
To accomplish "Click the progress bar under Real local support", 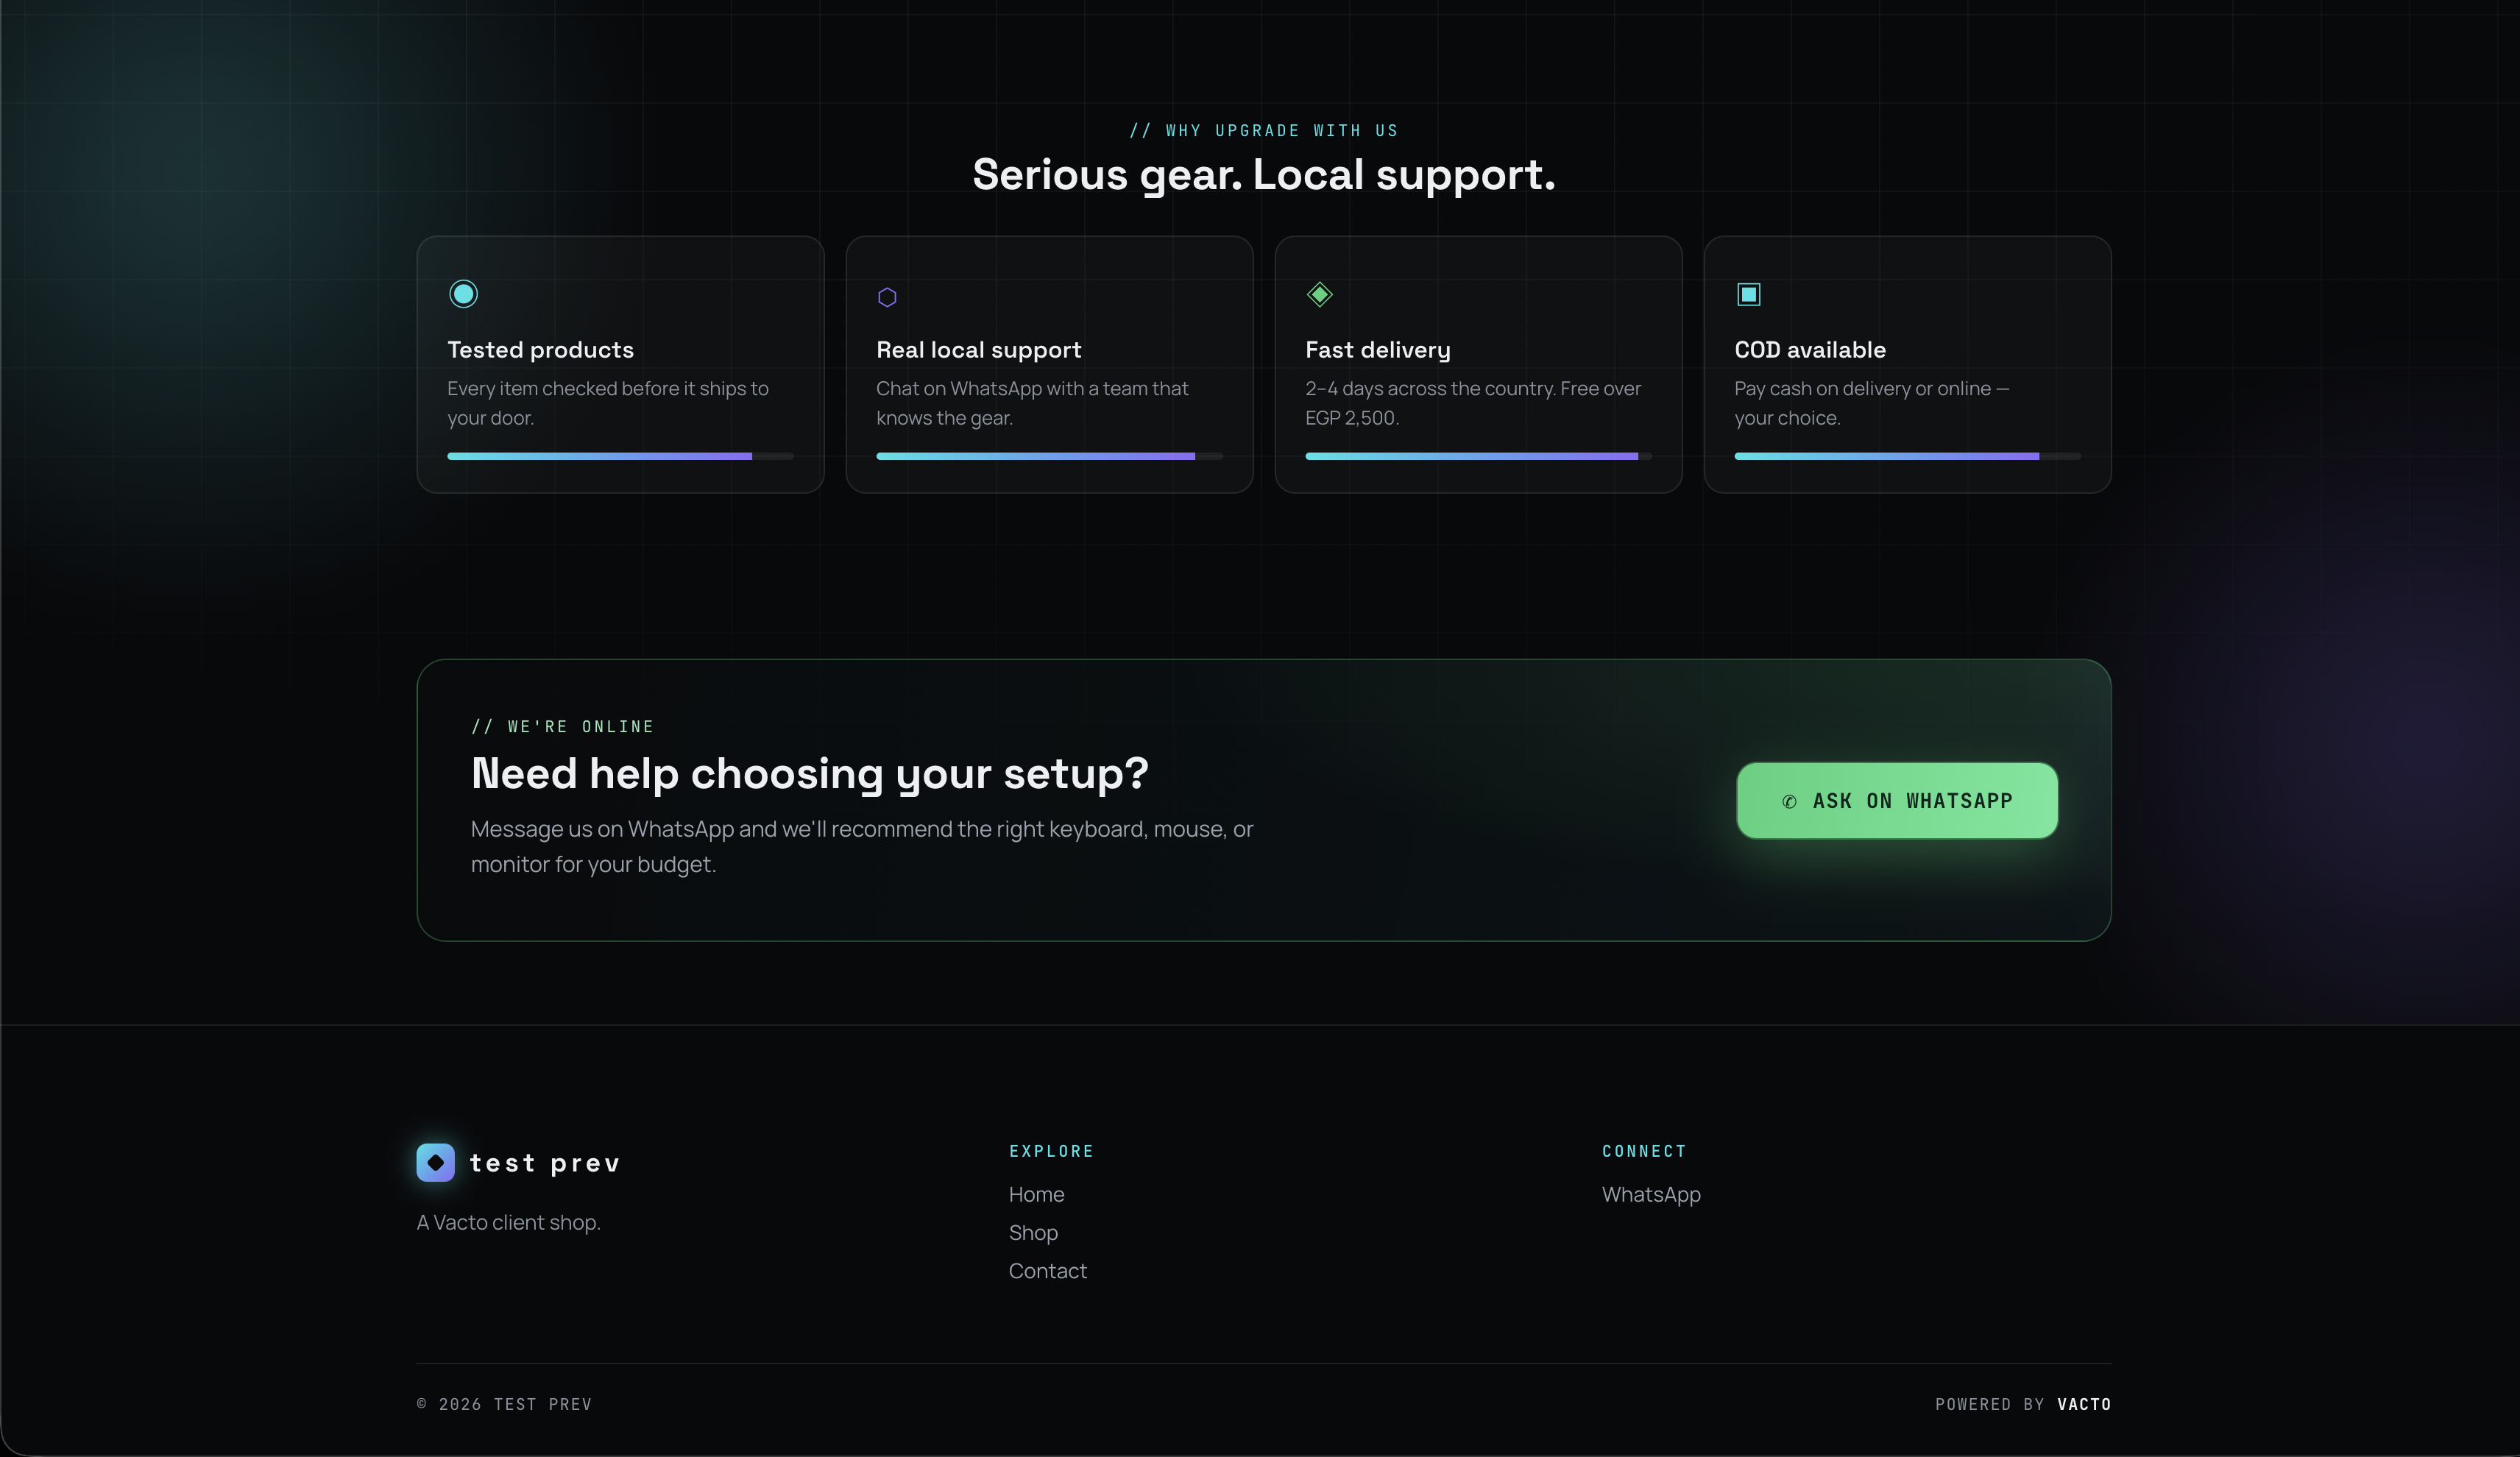I will pyautogui.click(x=1049, y=456).
